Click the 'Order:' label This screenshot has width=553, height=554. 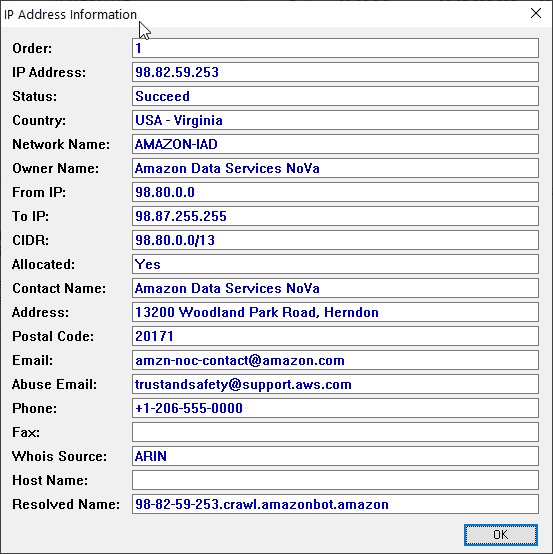[x=32, y=48]
